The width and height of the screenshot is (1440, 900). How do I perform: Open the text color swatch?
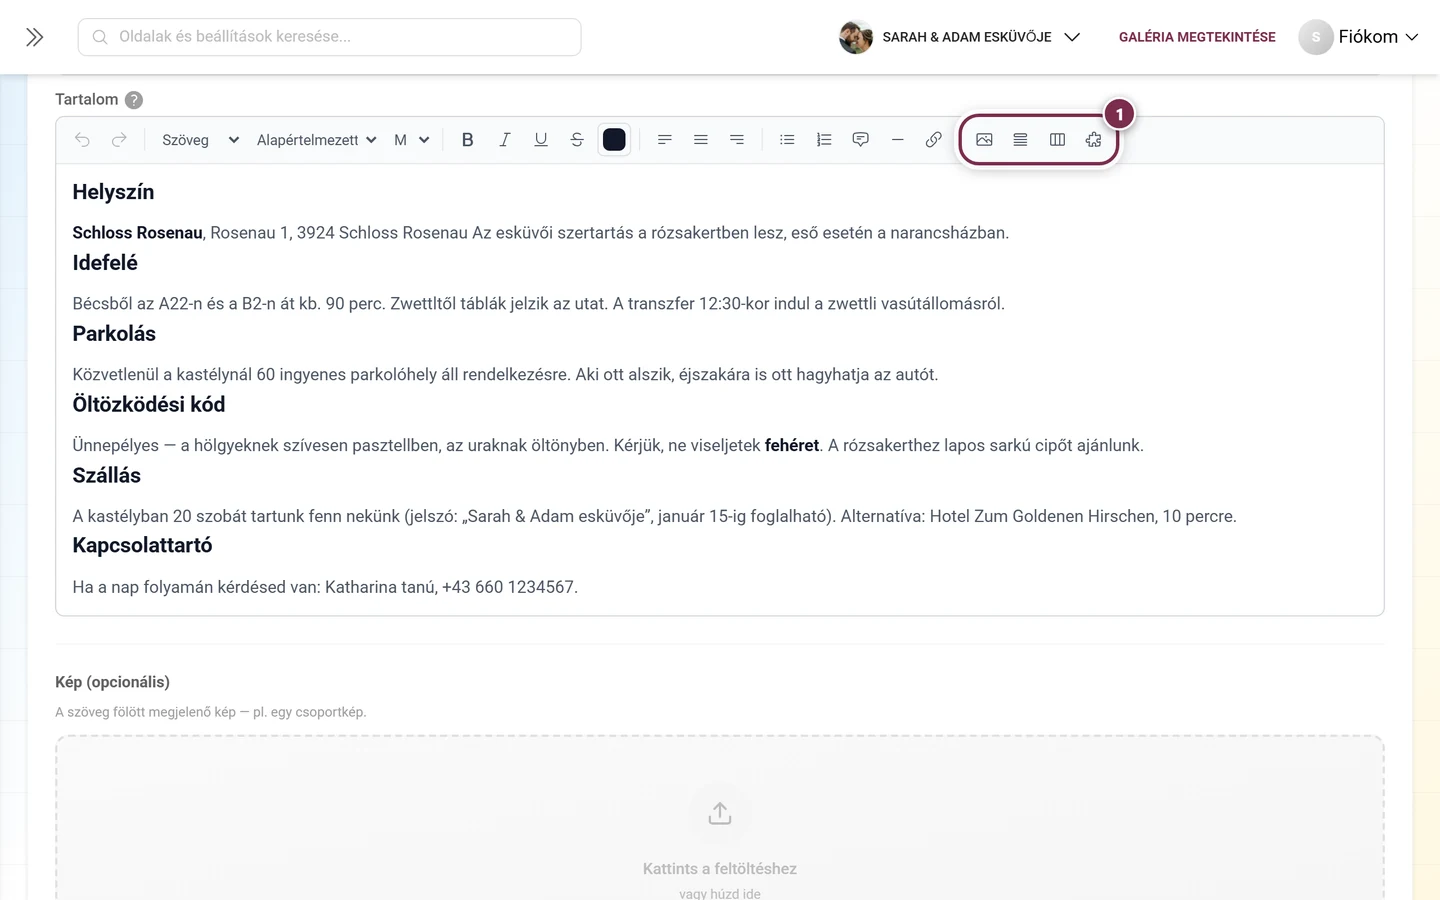(x=614, y=140)
